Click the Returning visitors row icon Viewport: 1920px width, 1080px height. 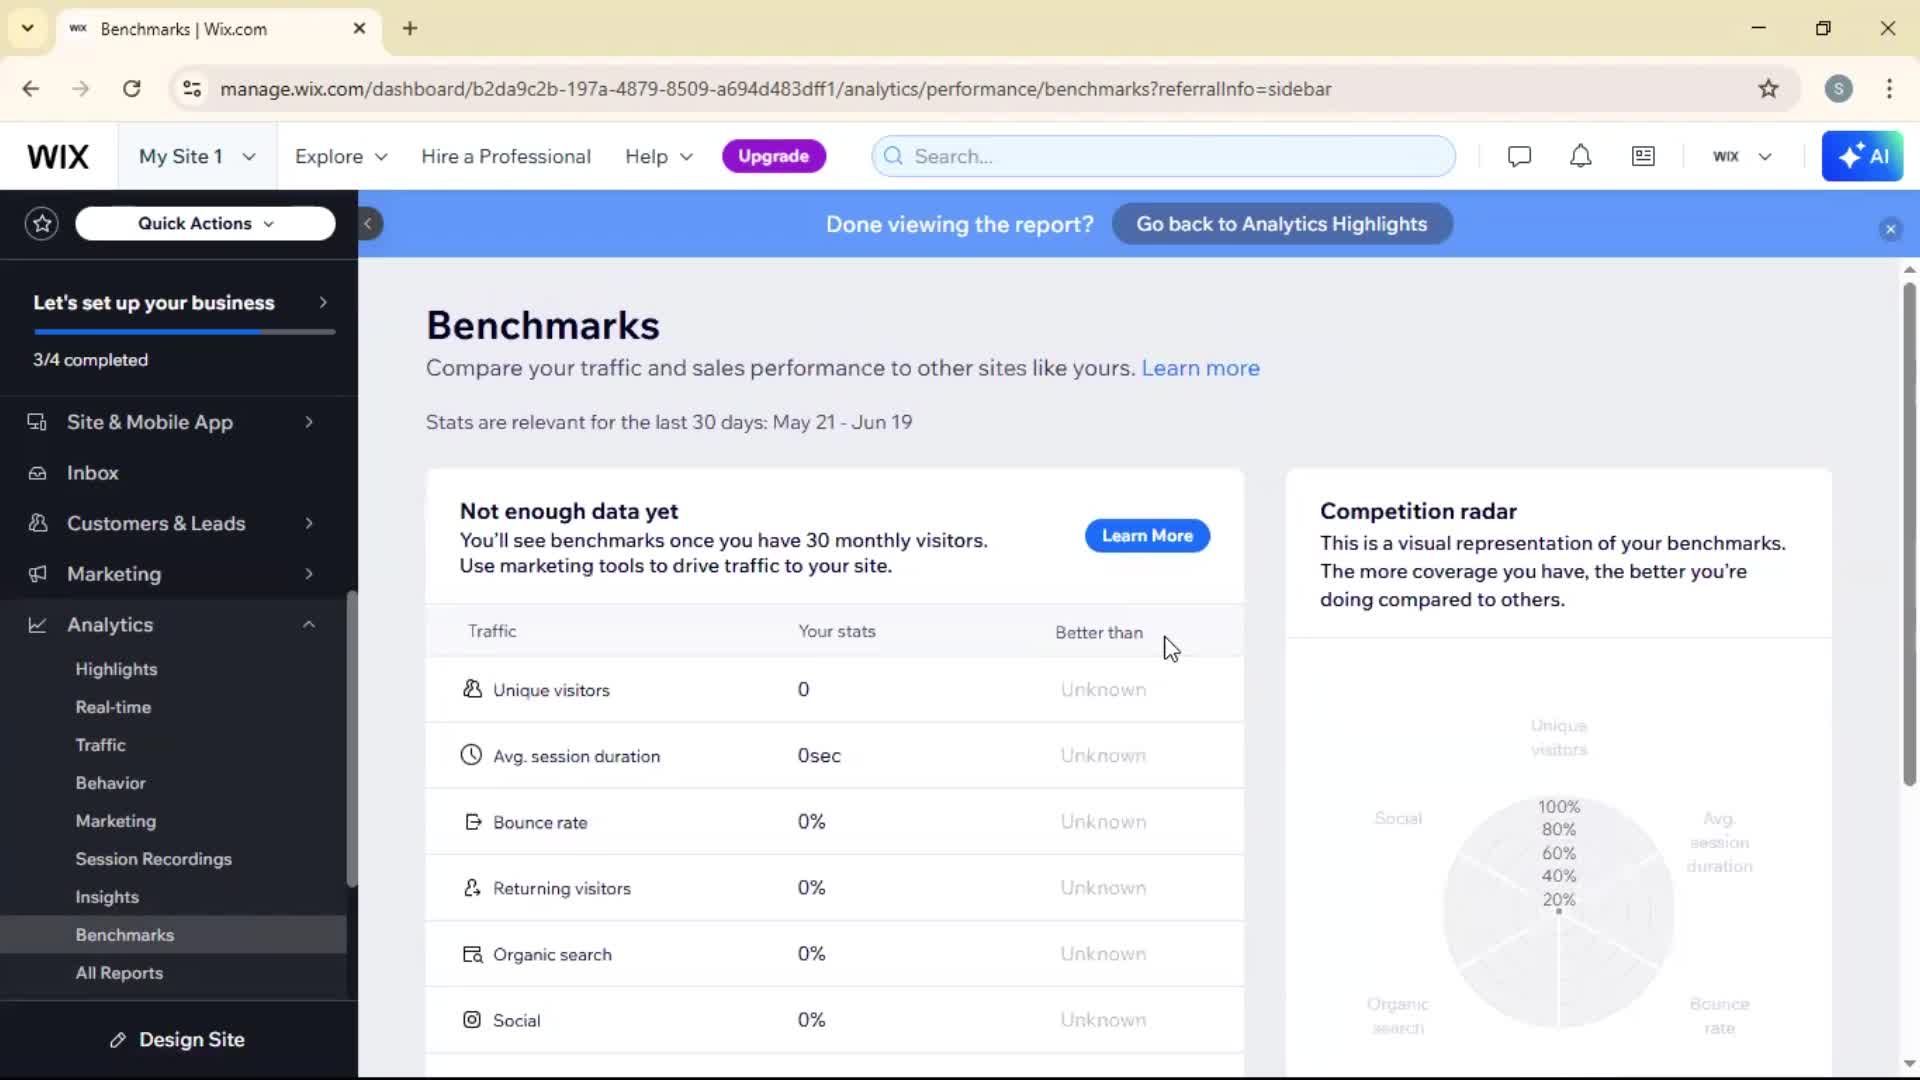[472, 888]
